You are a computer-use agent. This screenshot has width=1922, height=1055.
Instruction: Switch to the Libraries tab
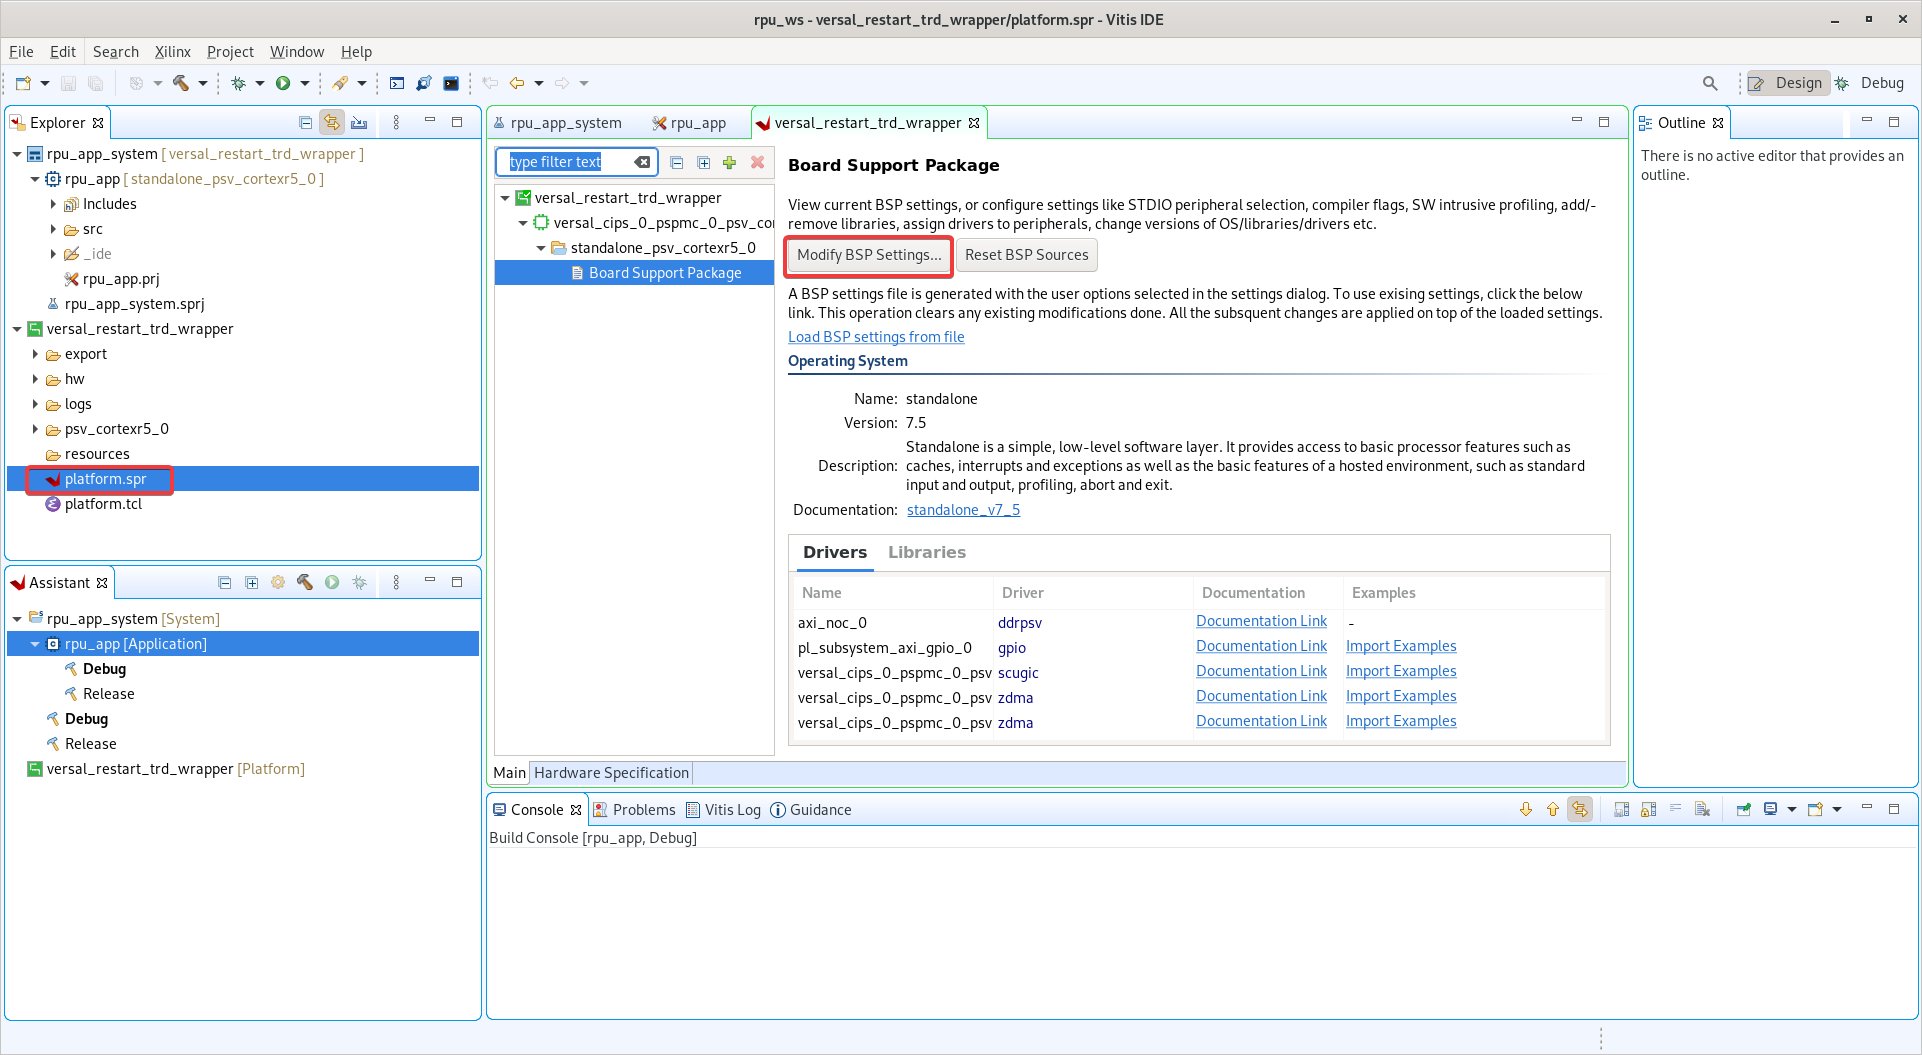pyautogui.click(x=927, y=552)
